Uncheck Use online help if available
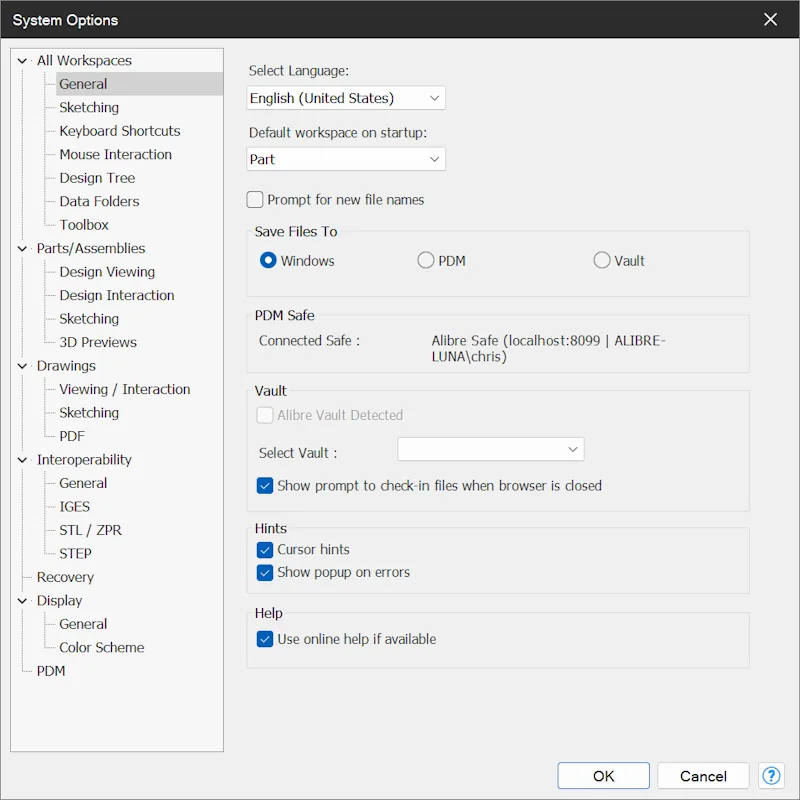 coord(265,639)
